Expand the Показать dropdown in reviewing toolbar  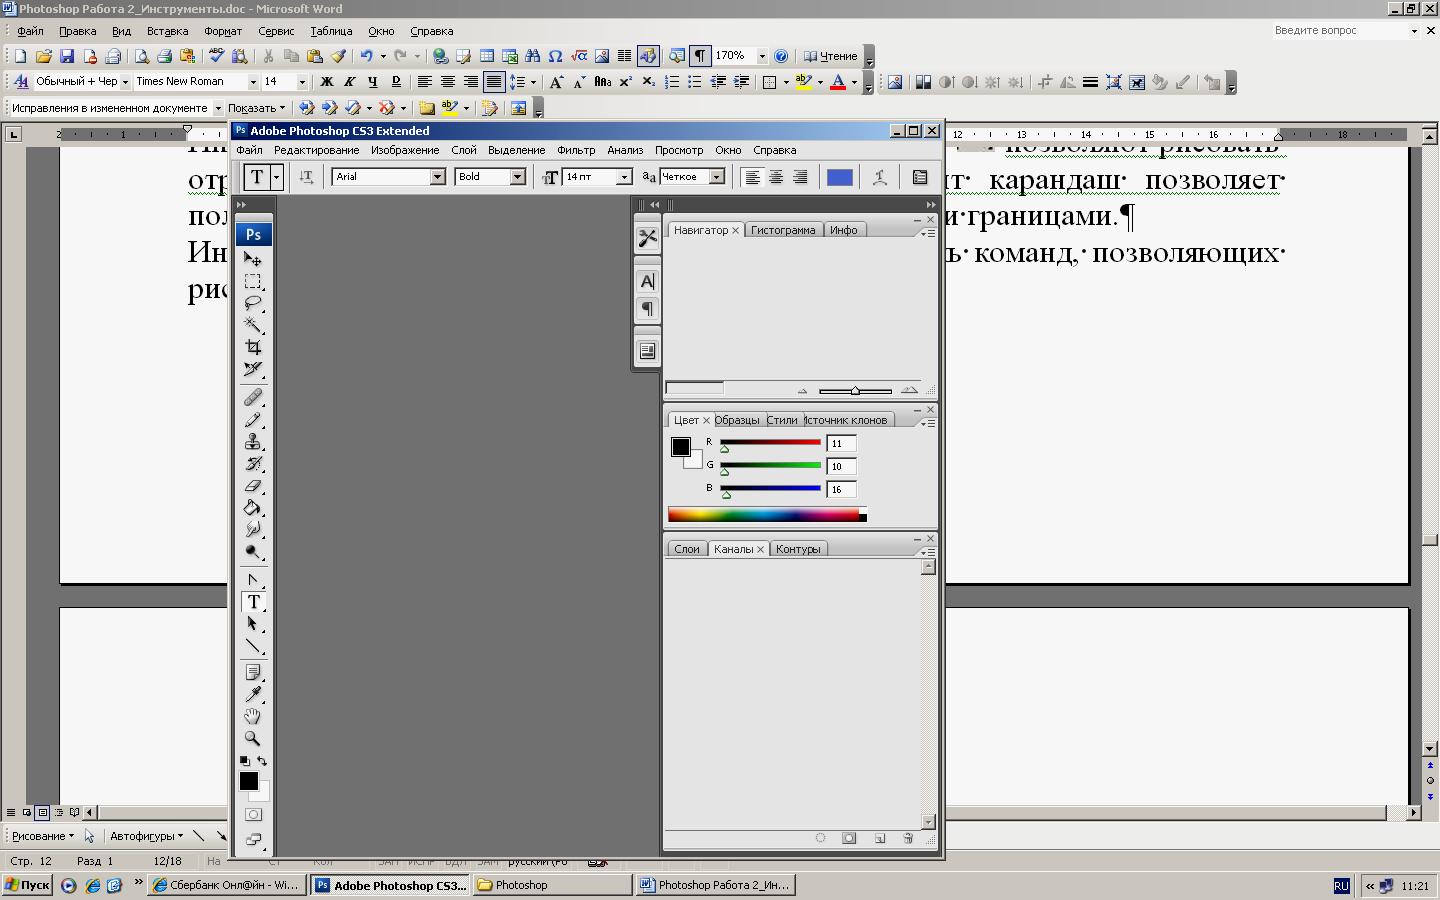tap(256, 108)
